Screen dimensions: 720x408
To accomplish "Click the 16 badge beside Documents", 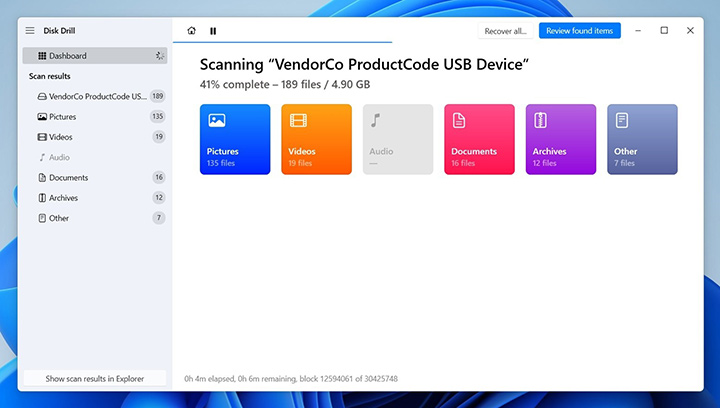I will tap(159, 177).
